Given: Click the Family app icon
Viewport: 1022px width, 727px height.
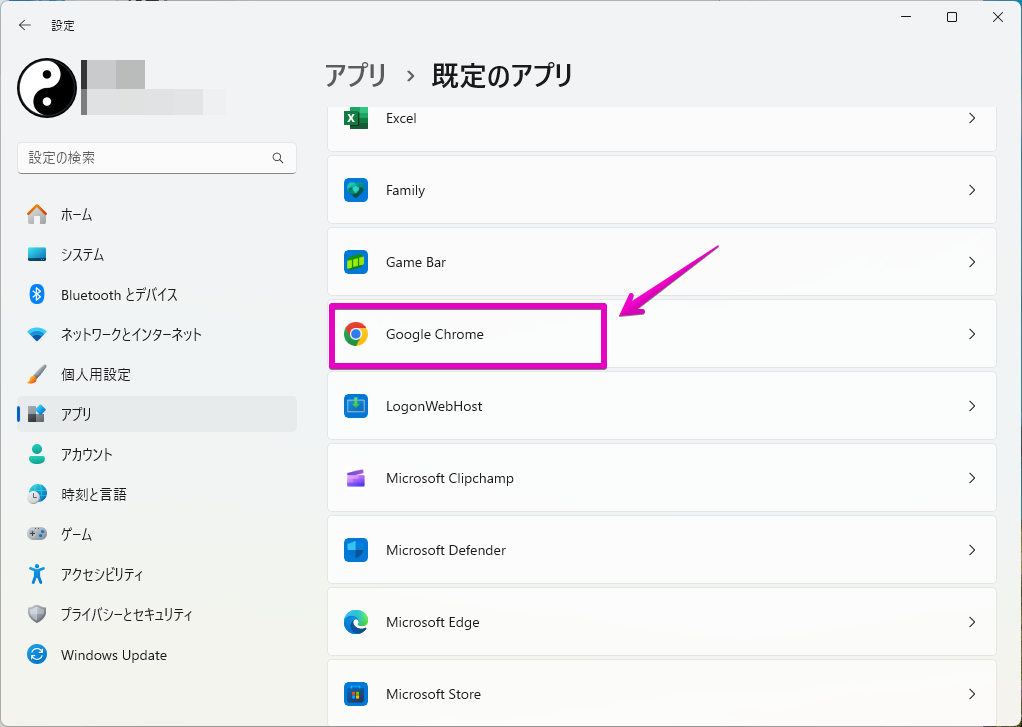Looking at the screenshot, I should coord(356,190).
